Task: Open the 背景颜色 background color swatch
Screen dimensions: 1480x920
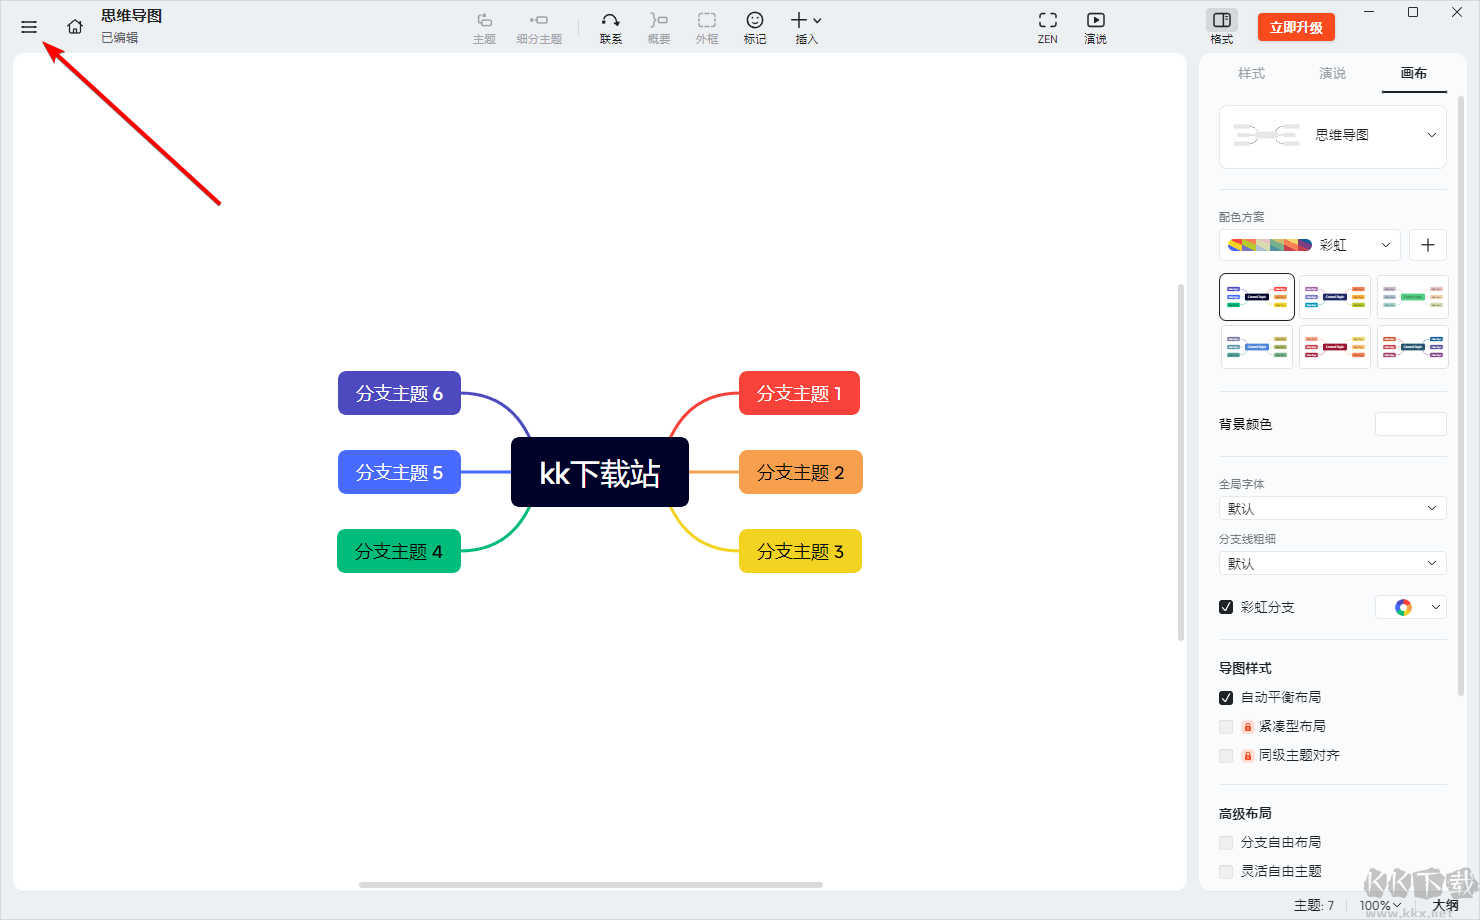Action: point(1411,424)
